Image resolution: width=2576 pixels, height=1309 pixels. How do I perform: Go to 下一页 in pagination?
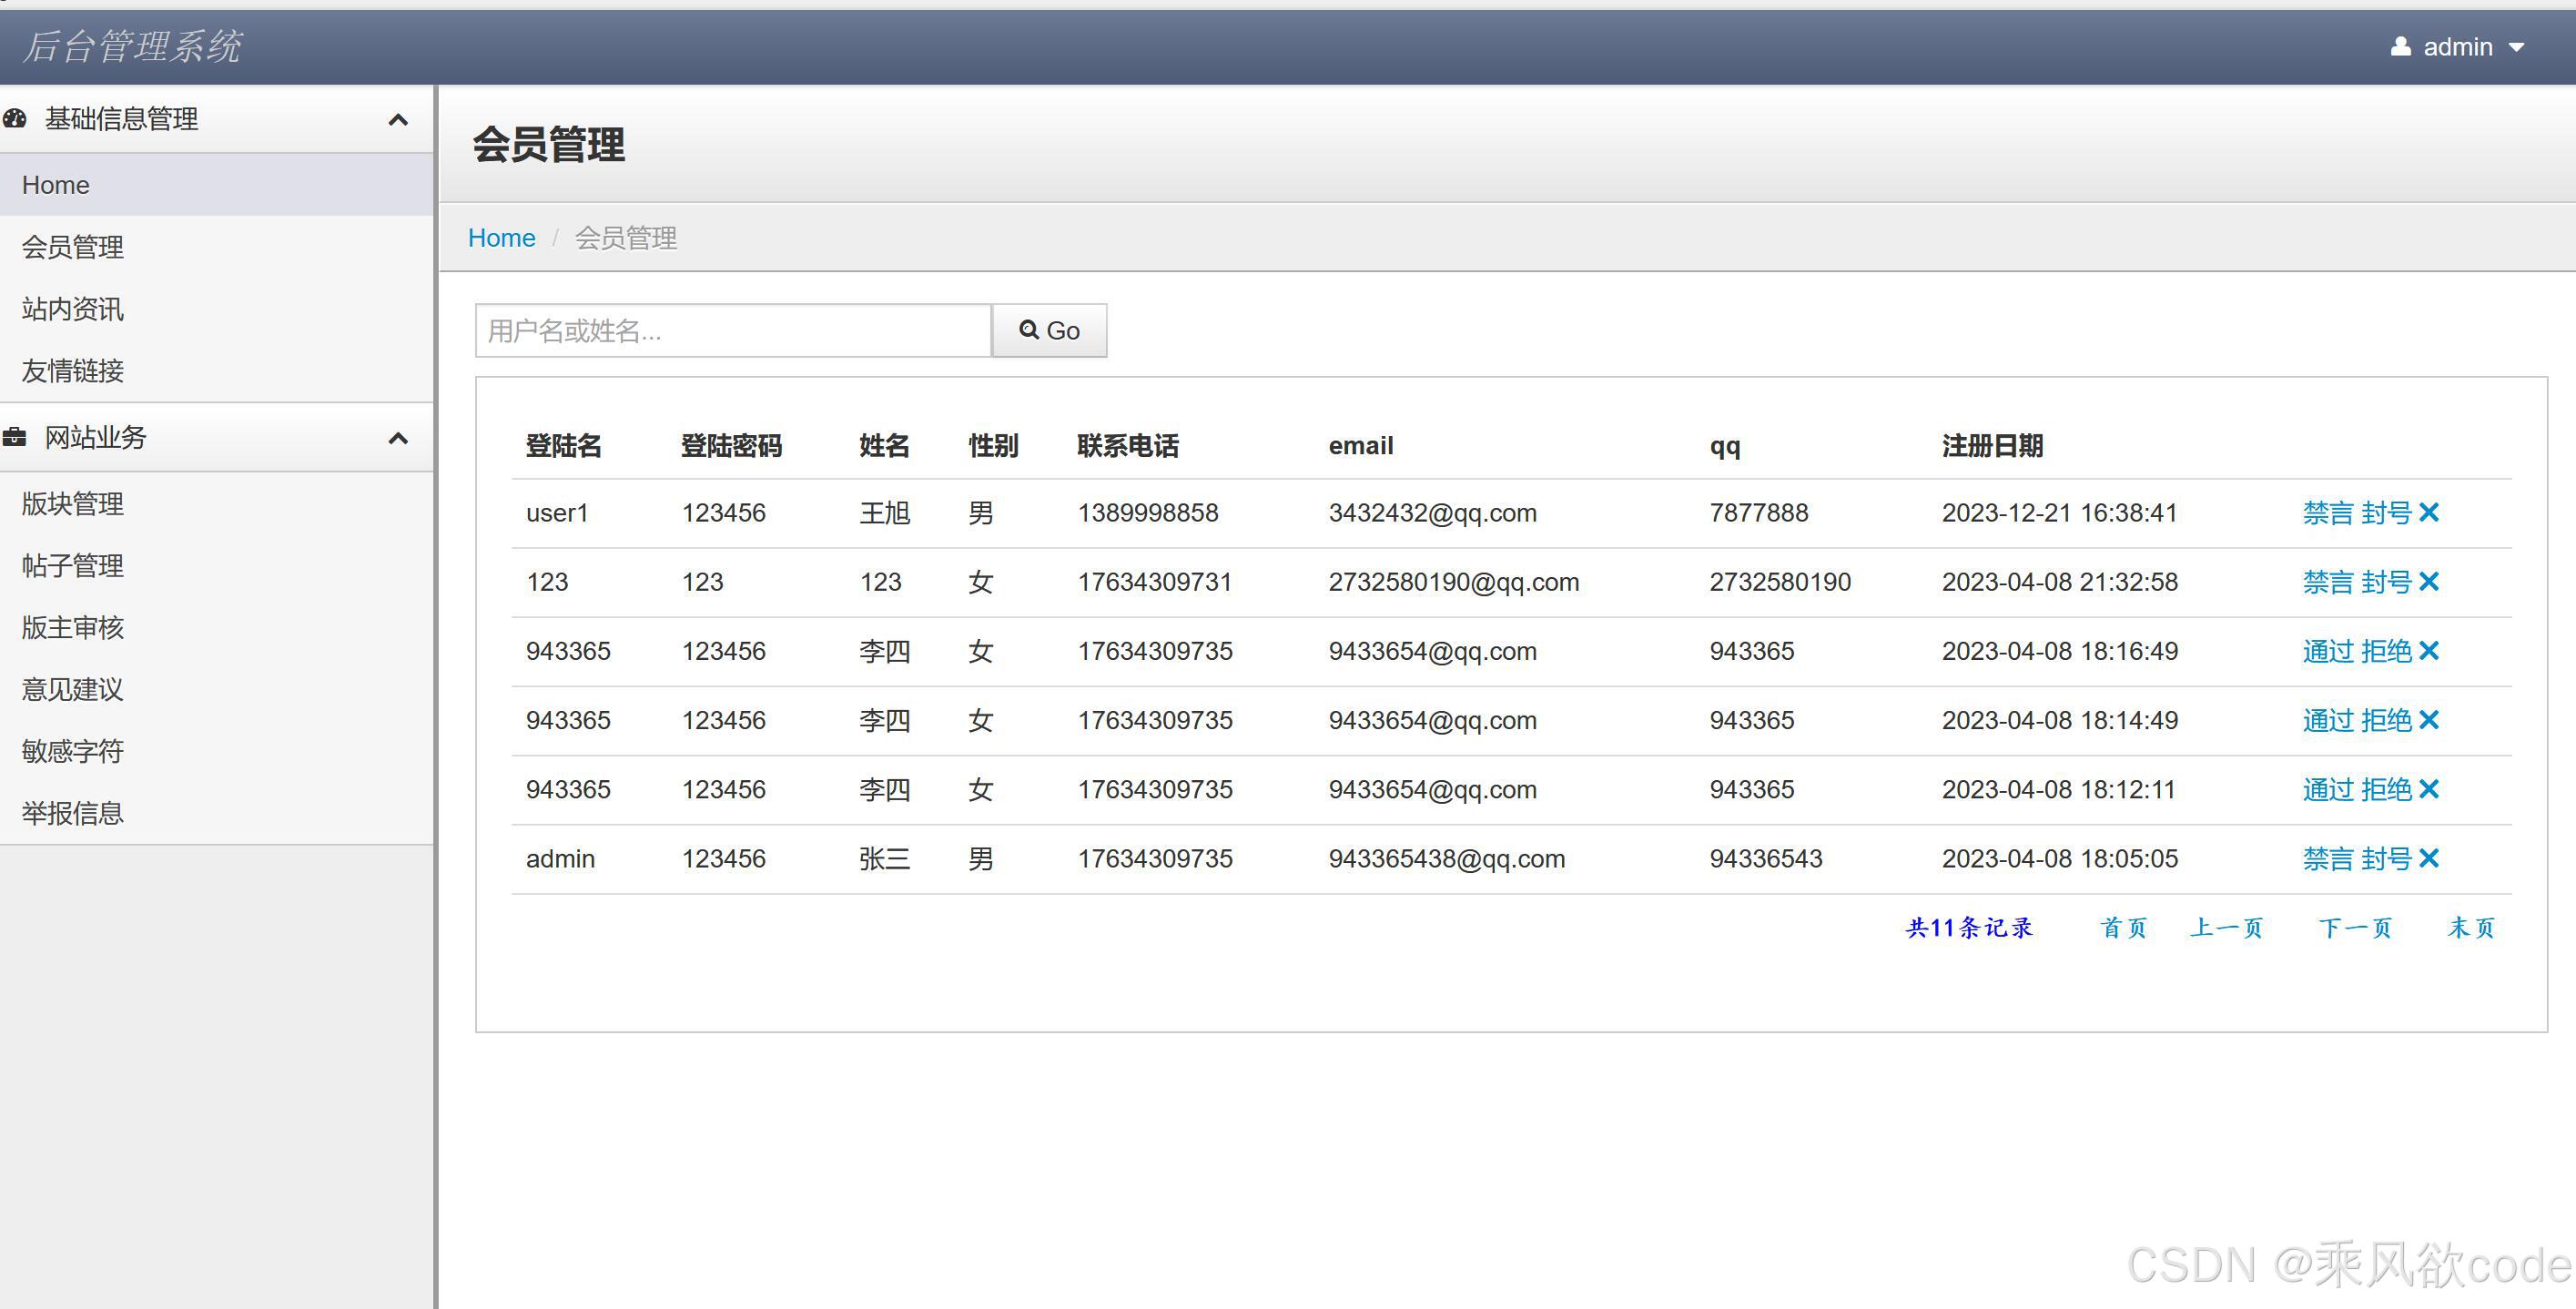pos(2355,928)
